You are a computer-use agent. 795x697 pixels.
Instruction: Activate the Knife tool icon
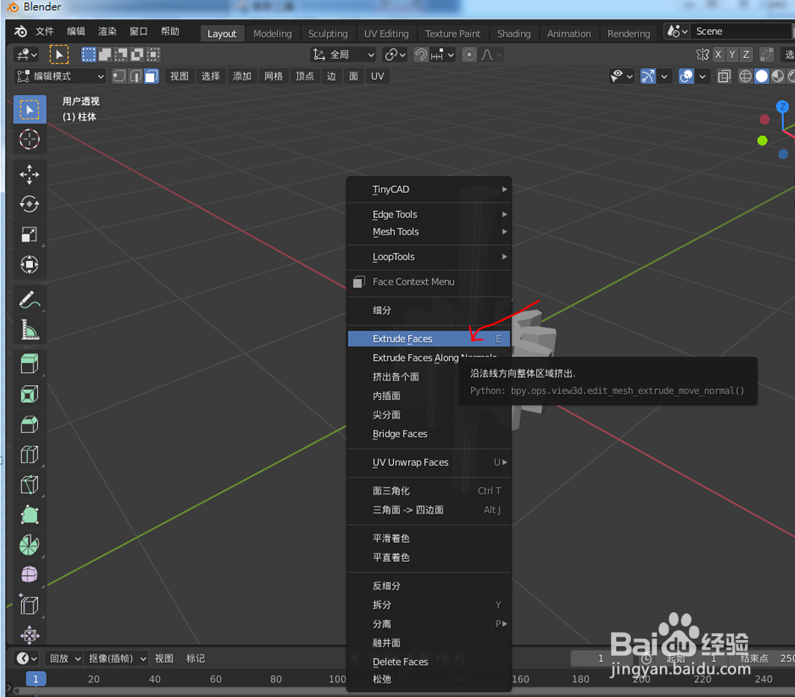click(29, 485)
